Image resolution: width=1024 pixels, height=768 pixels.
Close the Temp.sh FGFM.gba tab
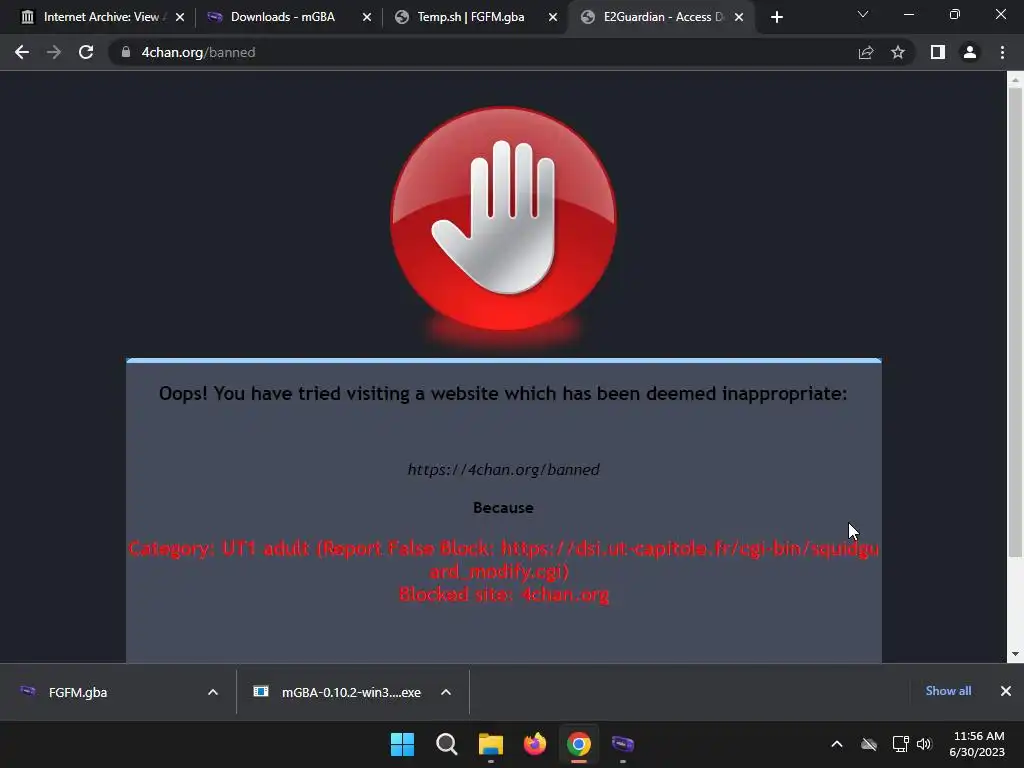552,17
